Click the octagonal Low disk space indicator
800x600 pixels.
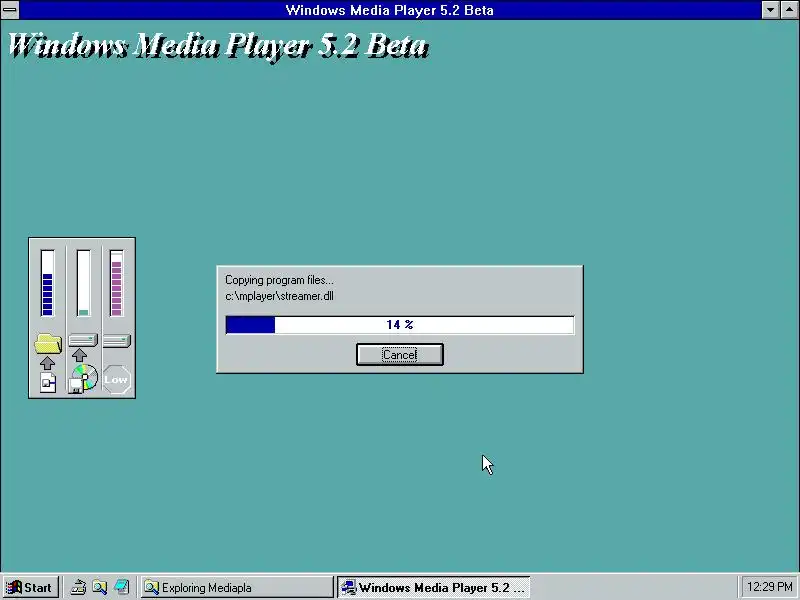(117, 380)
